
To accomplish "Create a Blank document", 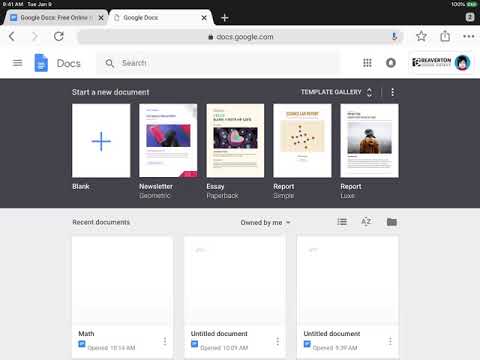I will point(101,141).
